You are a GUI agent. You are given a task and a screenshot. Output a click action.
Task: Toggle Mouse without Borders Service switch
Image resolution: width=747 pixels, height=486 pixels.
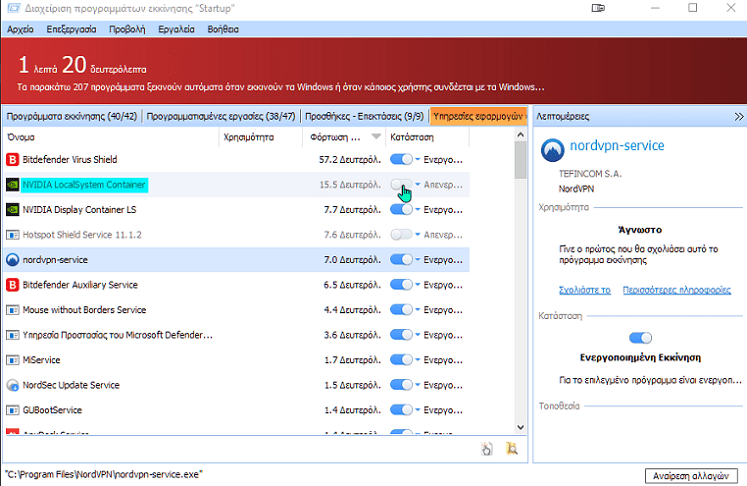401,310
